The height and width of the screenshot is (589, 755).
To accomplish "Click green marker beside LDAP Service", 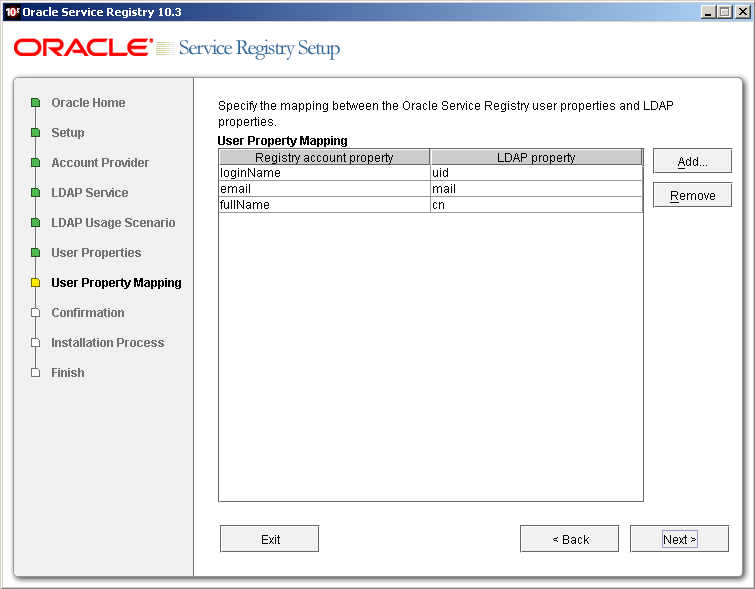I will [x=35, y=193].
